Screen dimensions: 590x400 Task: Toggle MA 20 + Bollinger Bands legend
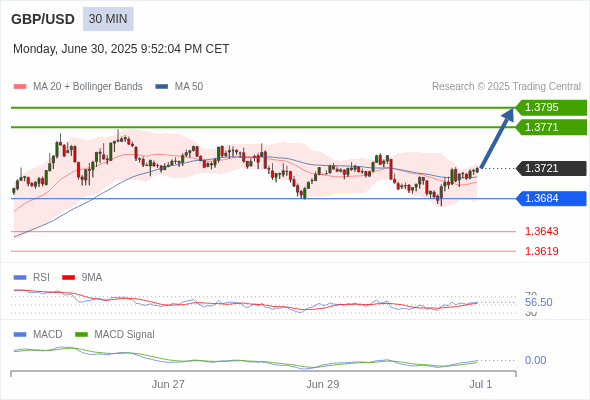[x=78, y=87]
